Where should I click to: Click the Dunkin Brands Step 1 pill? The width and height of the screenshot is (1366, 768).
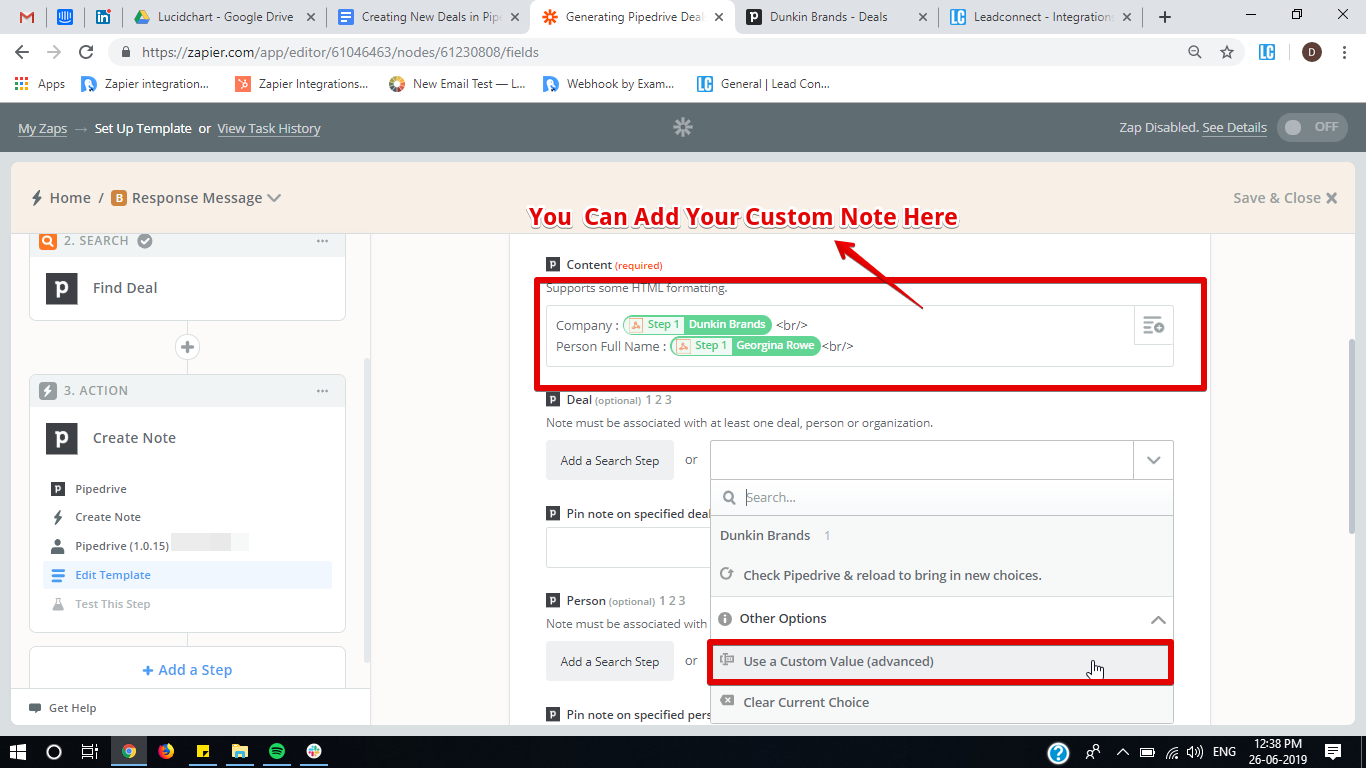697,324
